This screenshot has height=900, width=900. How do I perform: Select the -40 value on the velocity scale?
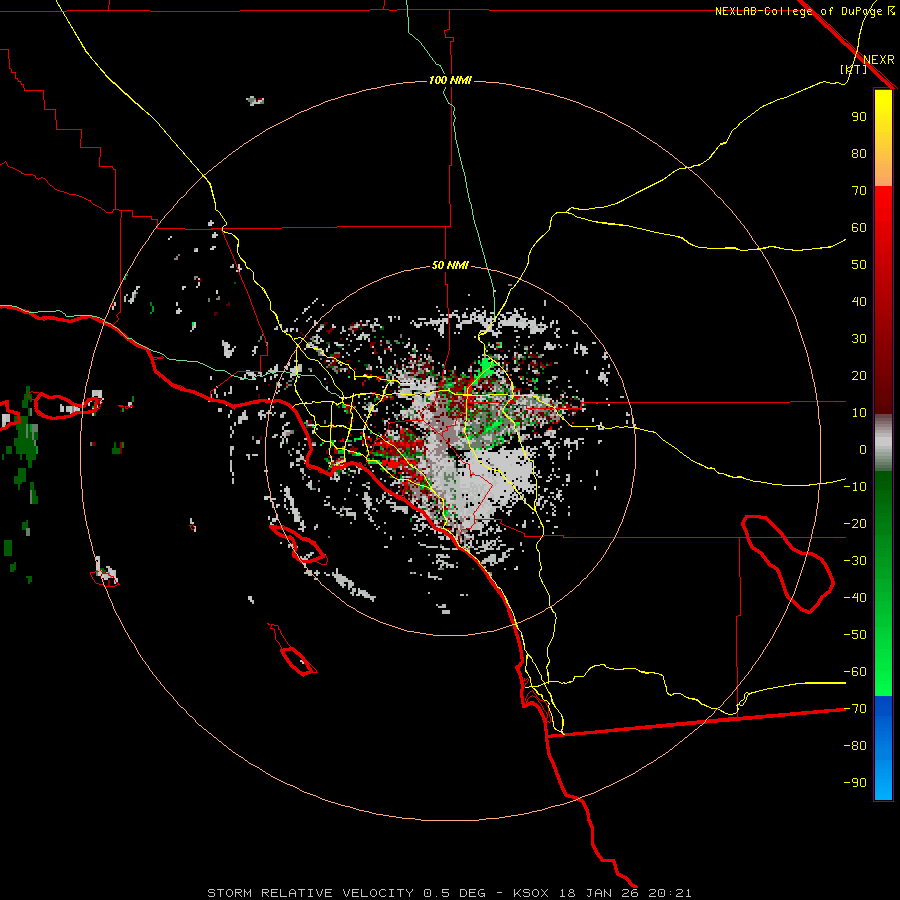[x=855, y=598]
